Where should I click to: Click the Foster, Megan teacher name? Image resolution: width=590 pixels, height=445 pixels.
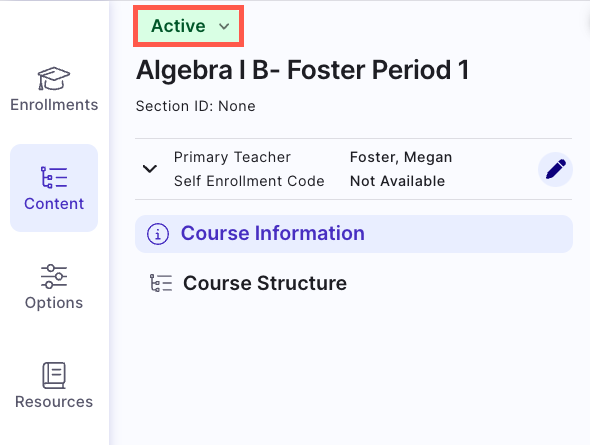[x=401, y=157]
